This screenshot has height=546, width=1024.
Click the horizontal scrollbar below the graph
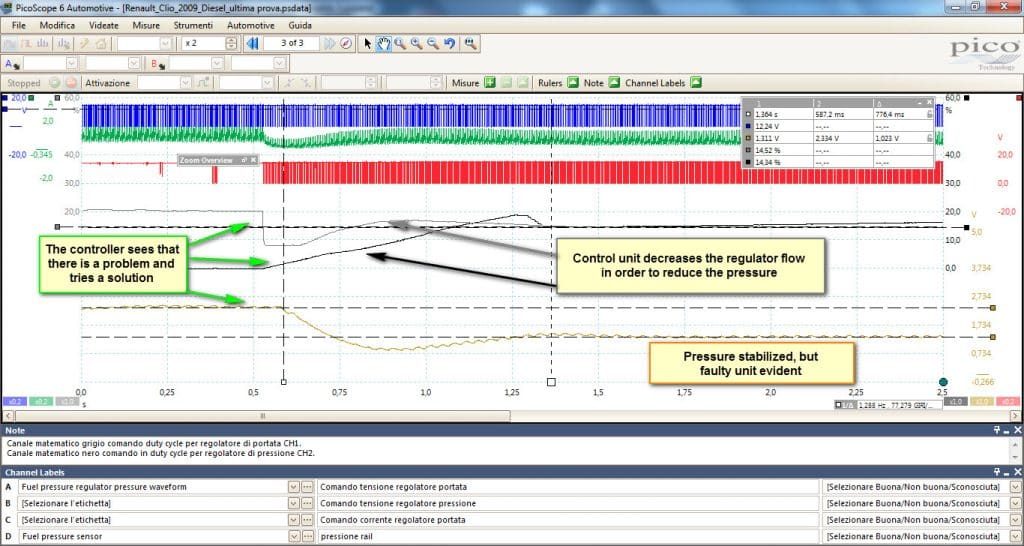coord(263,415)
